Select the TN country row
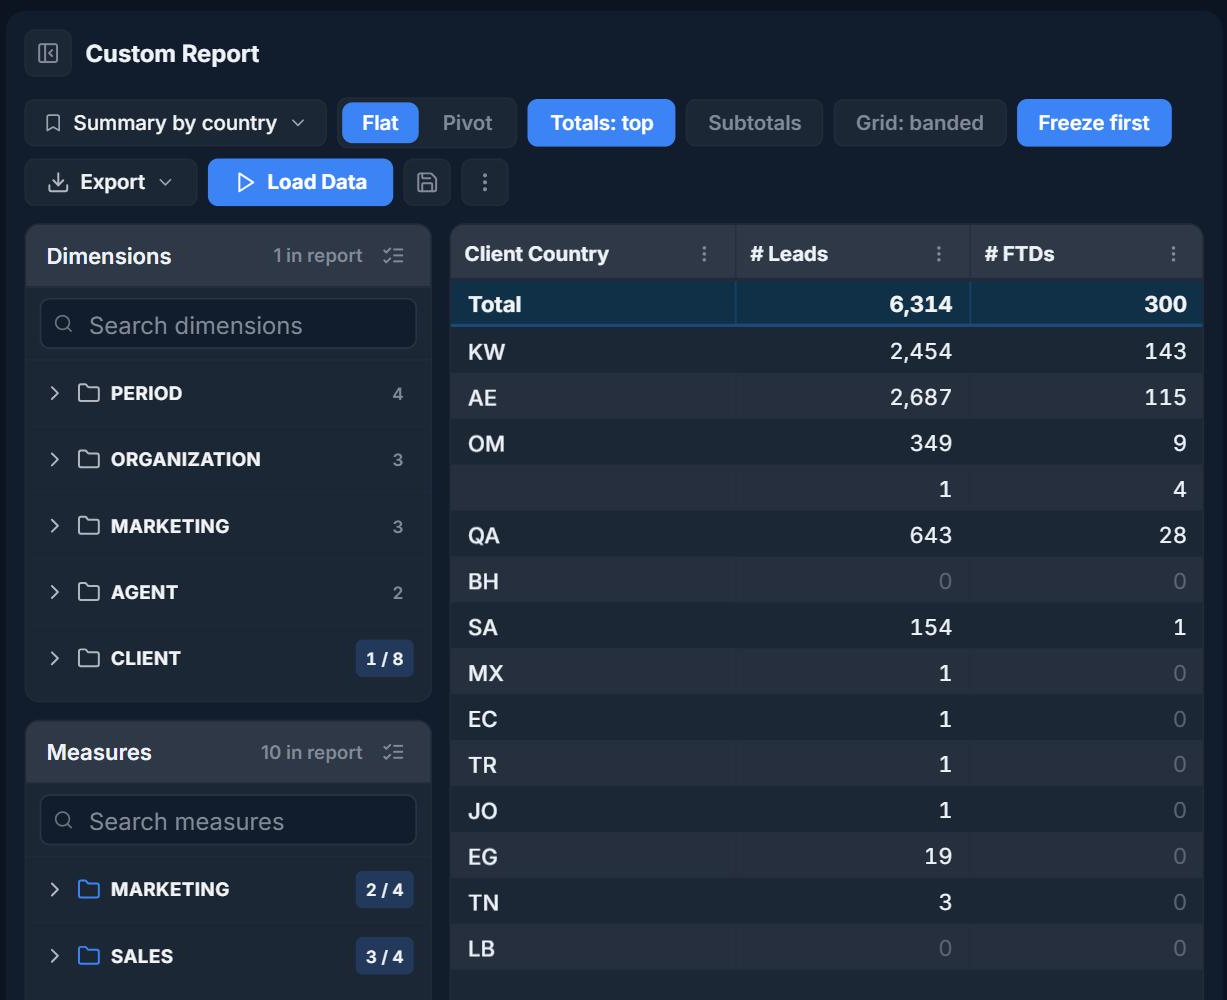1227x1000 pixels. click(x=826, y=902)
